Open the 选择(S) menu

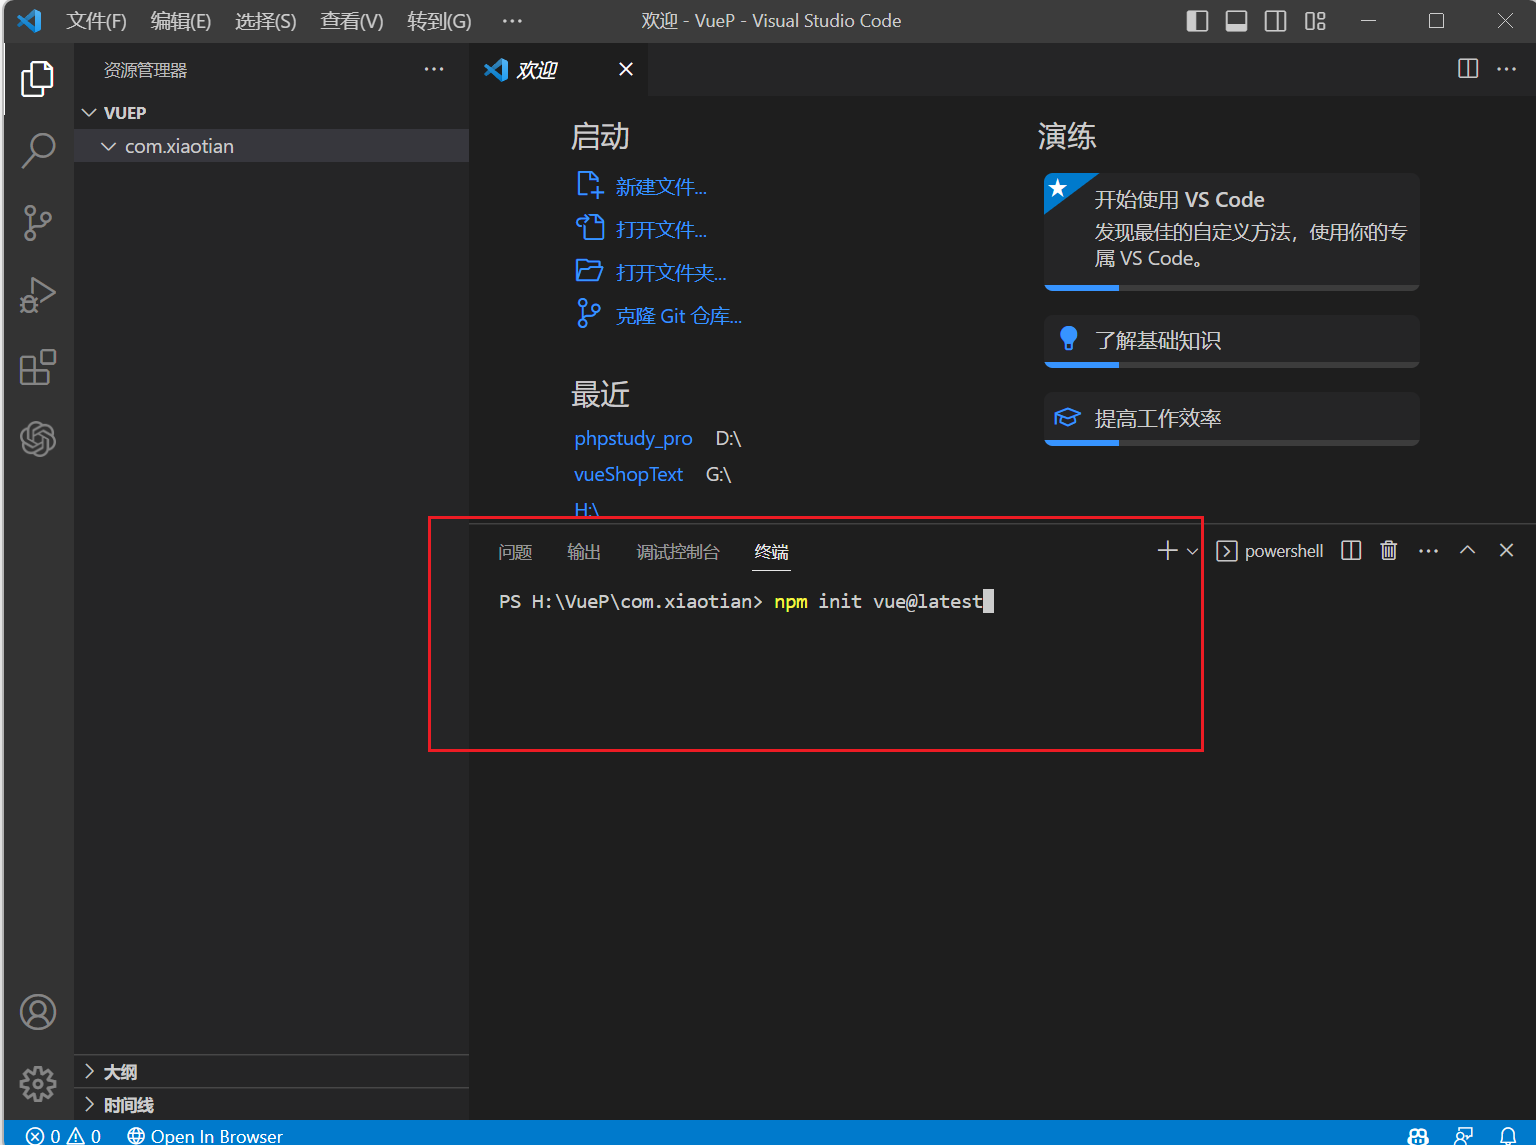[266, 21]
